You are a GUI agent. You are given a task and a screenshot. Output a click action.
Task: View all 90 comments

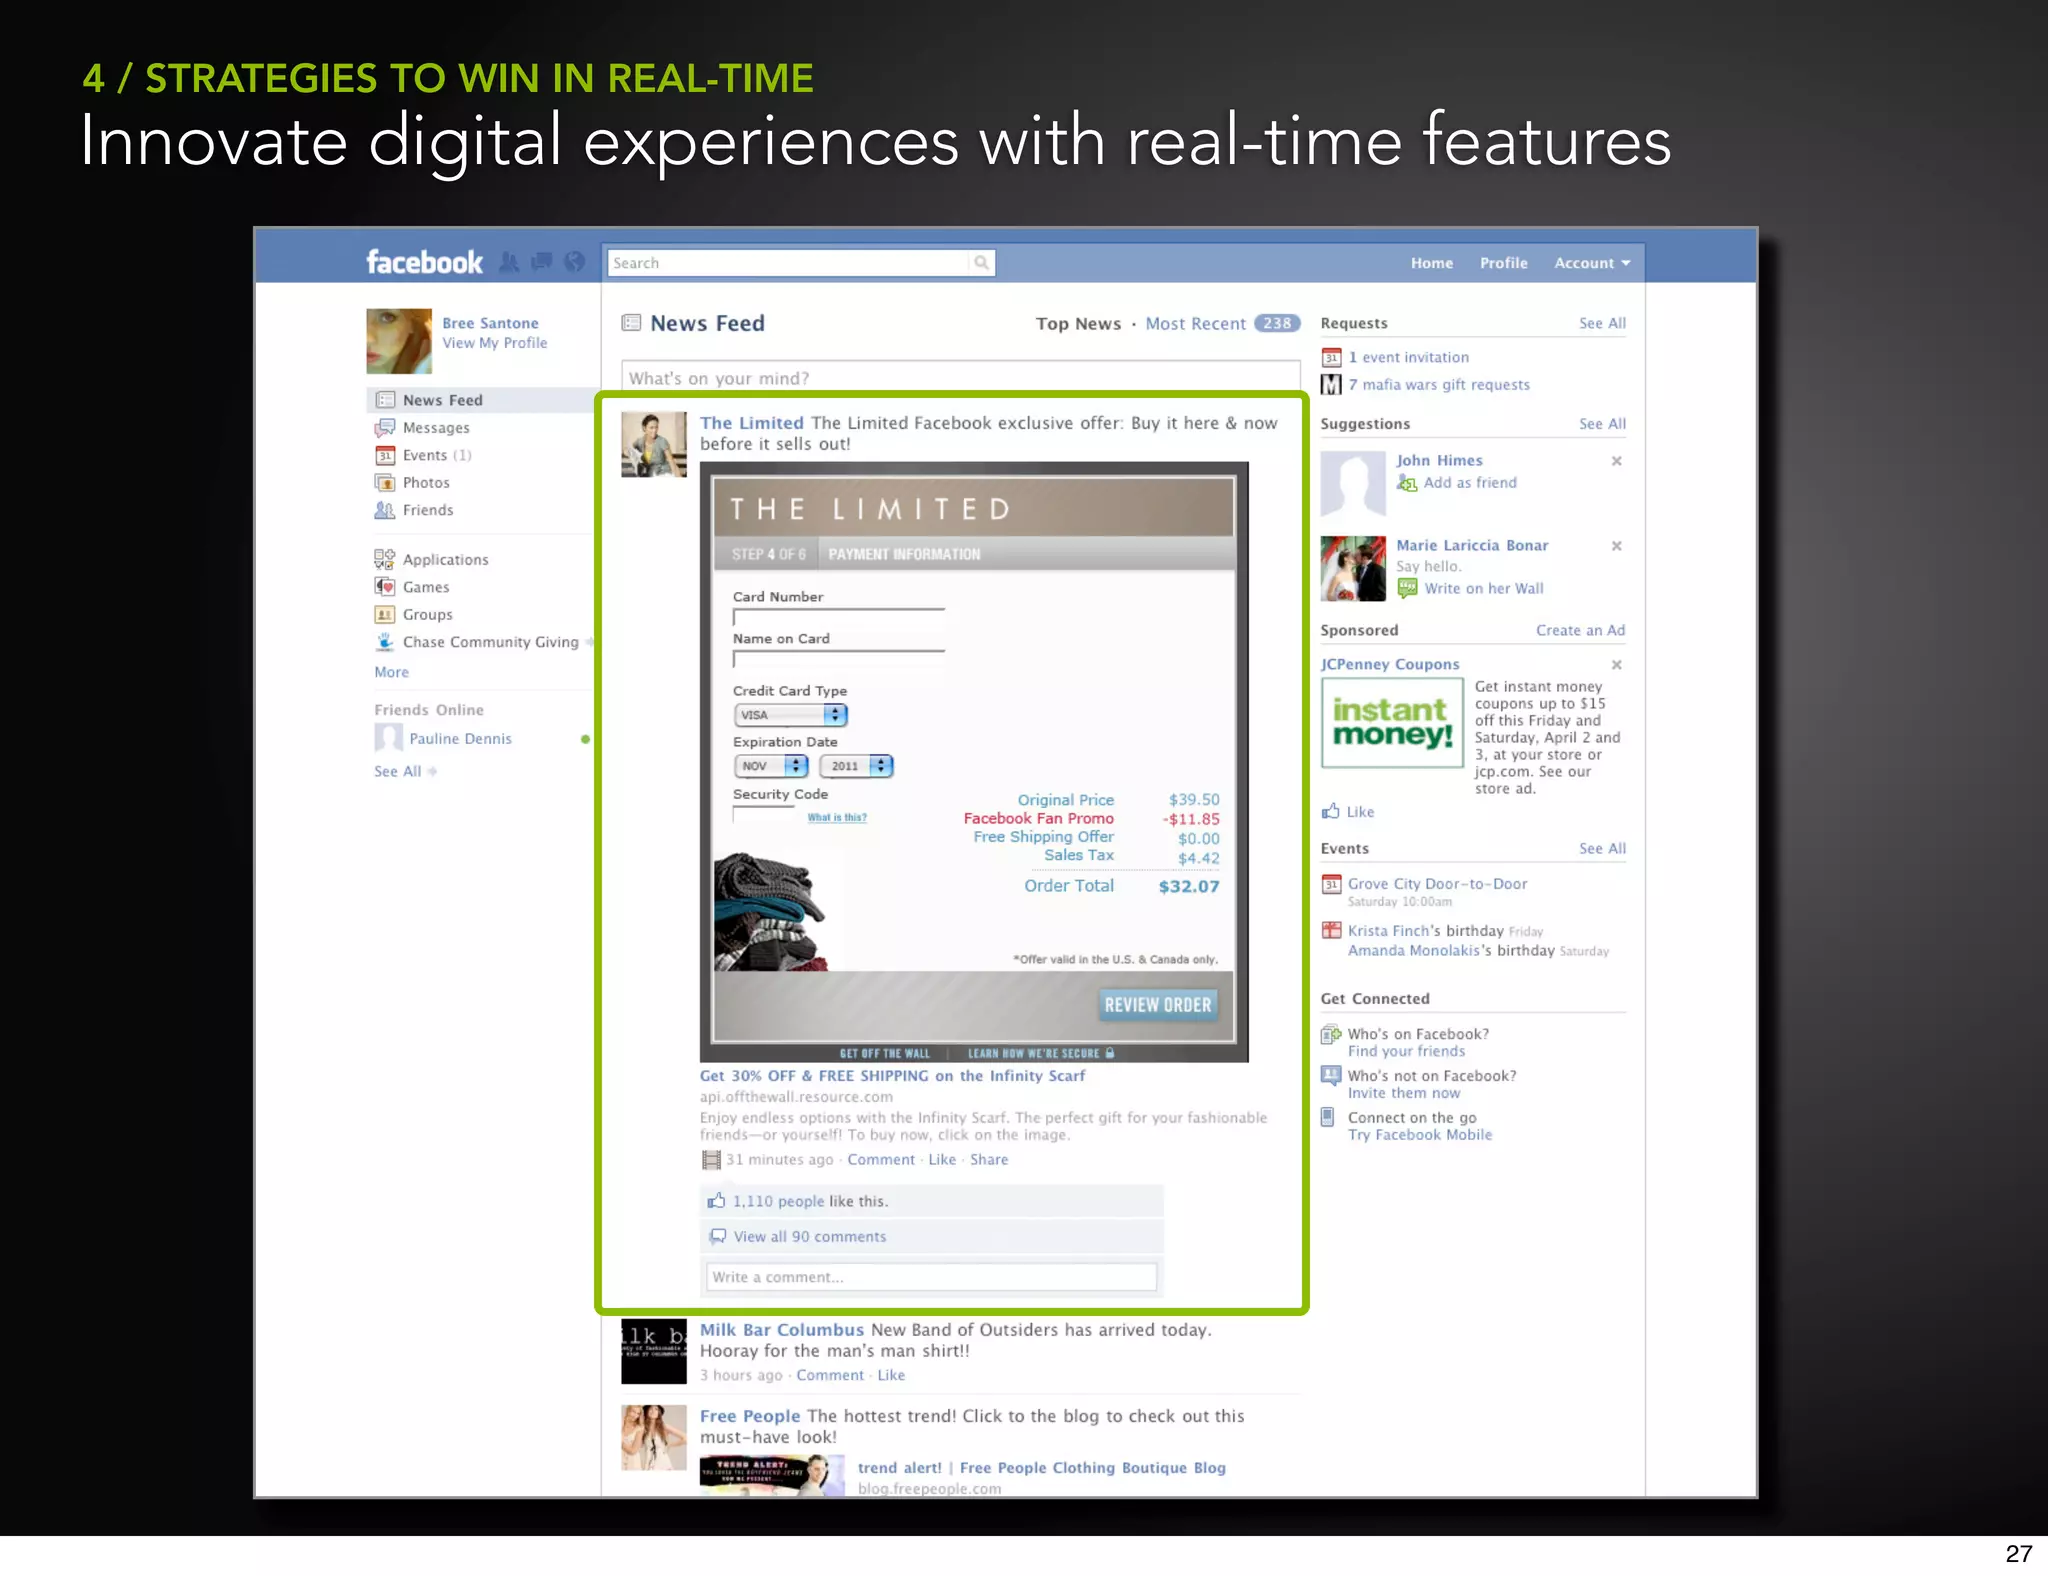(x=810, y=1237)
